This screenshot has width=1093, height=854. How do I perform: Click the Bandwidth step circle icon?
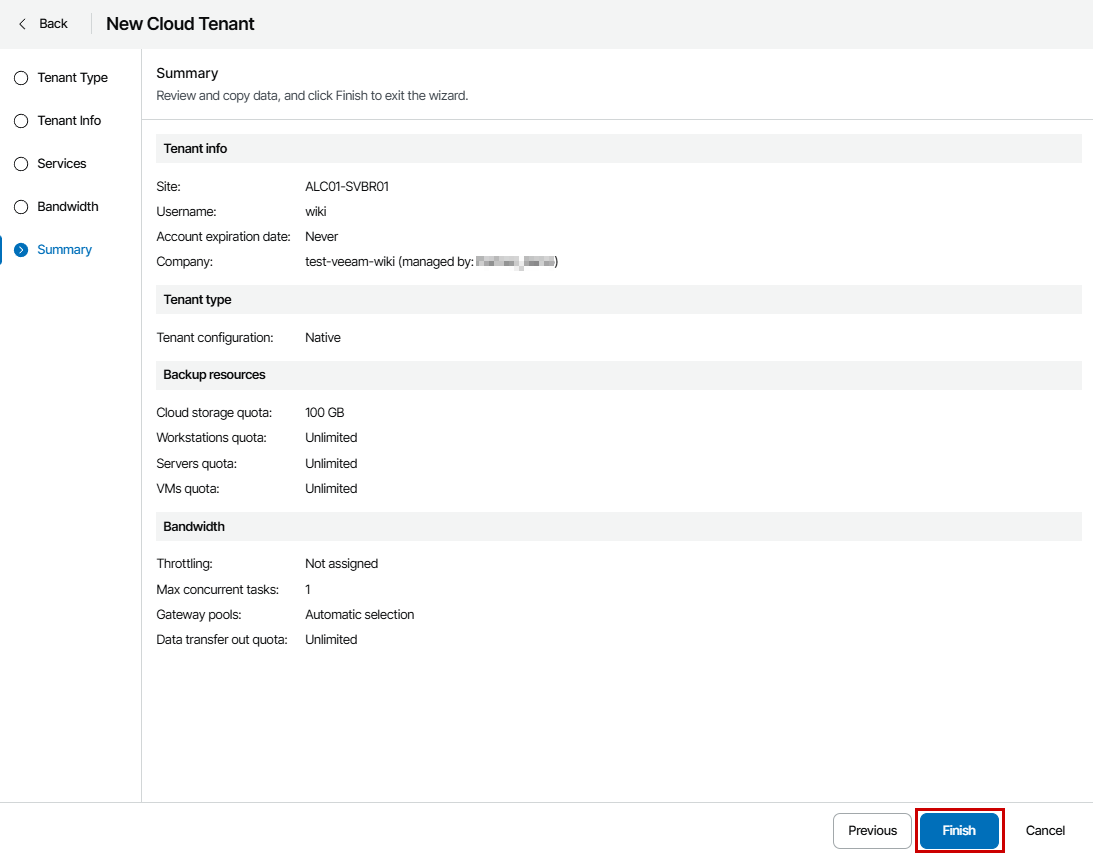point(20,206)
